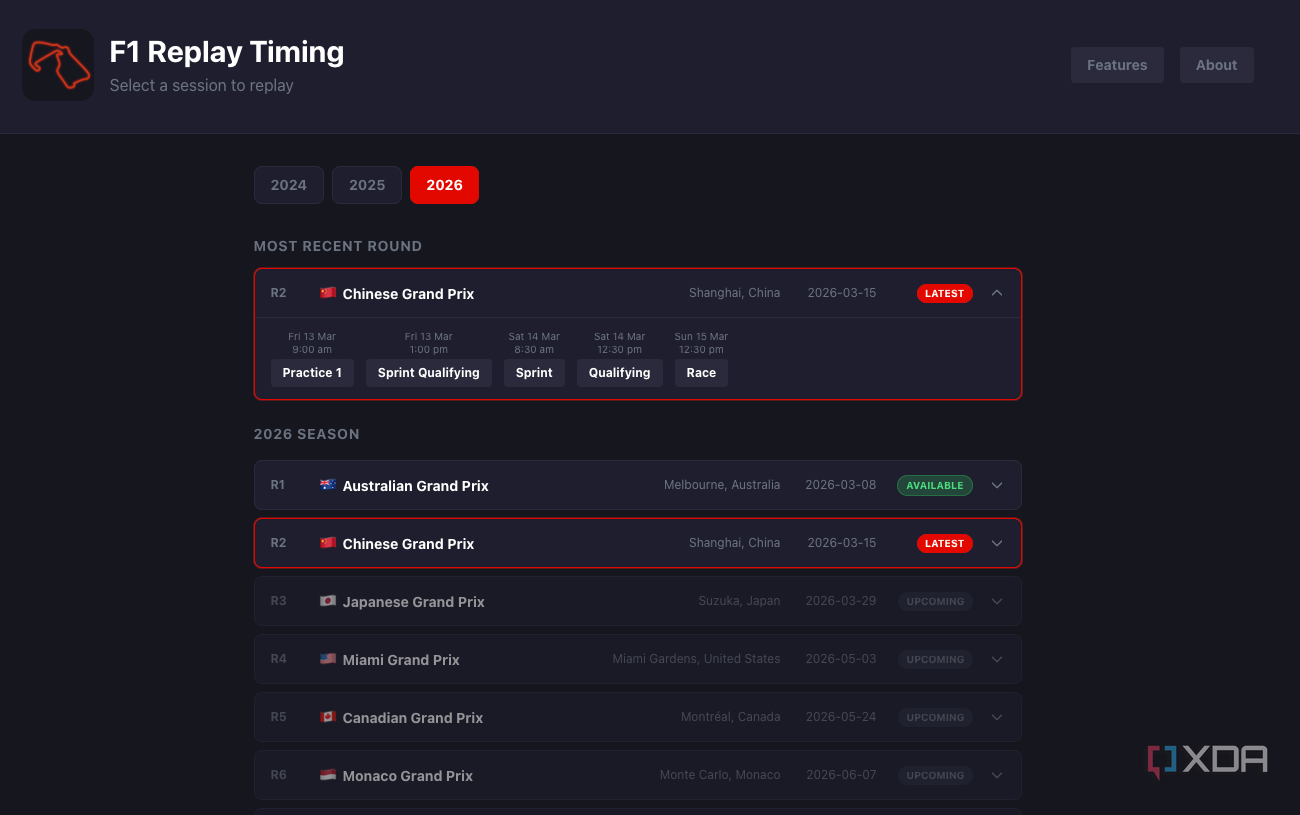Open the About page
Image resolution: width=1300 pixels, height=815 pixels.
(1217, 65)
